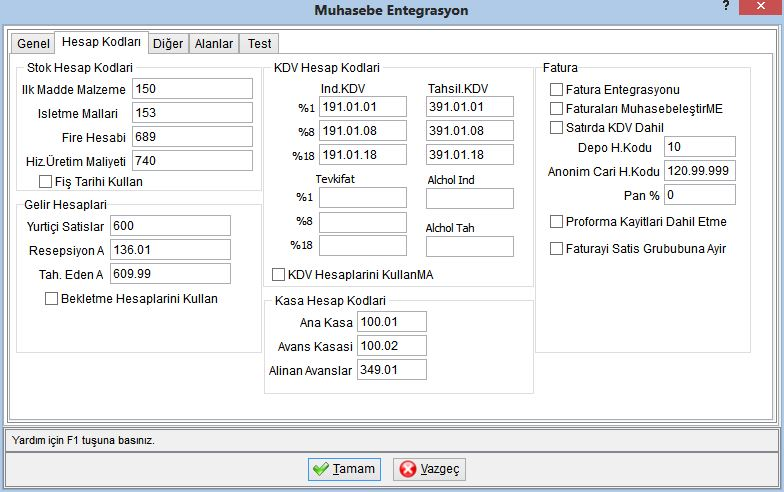Image resolution: width=784 pixels, height=492 pixels.
Task: Cancel using the Vazgeç button
Action: click(x=429, y=469)
